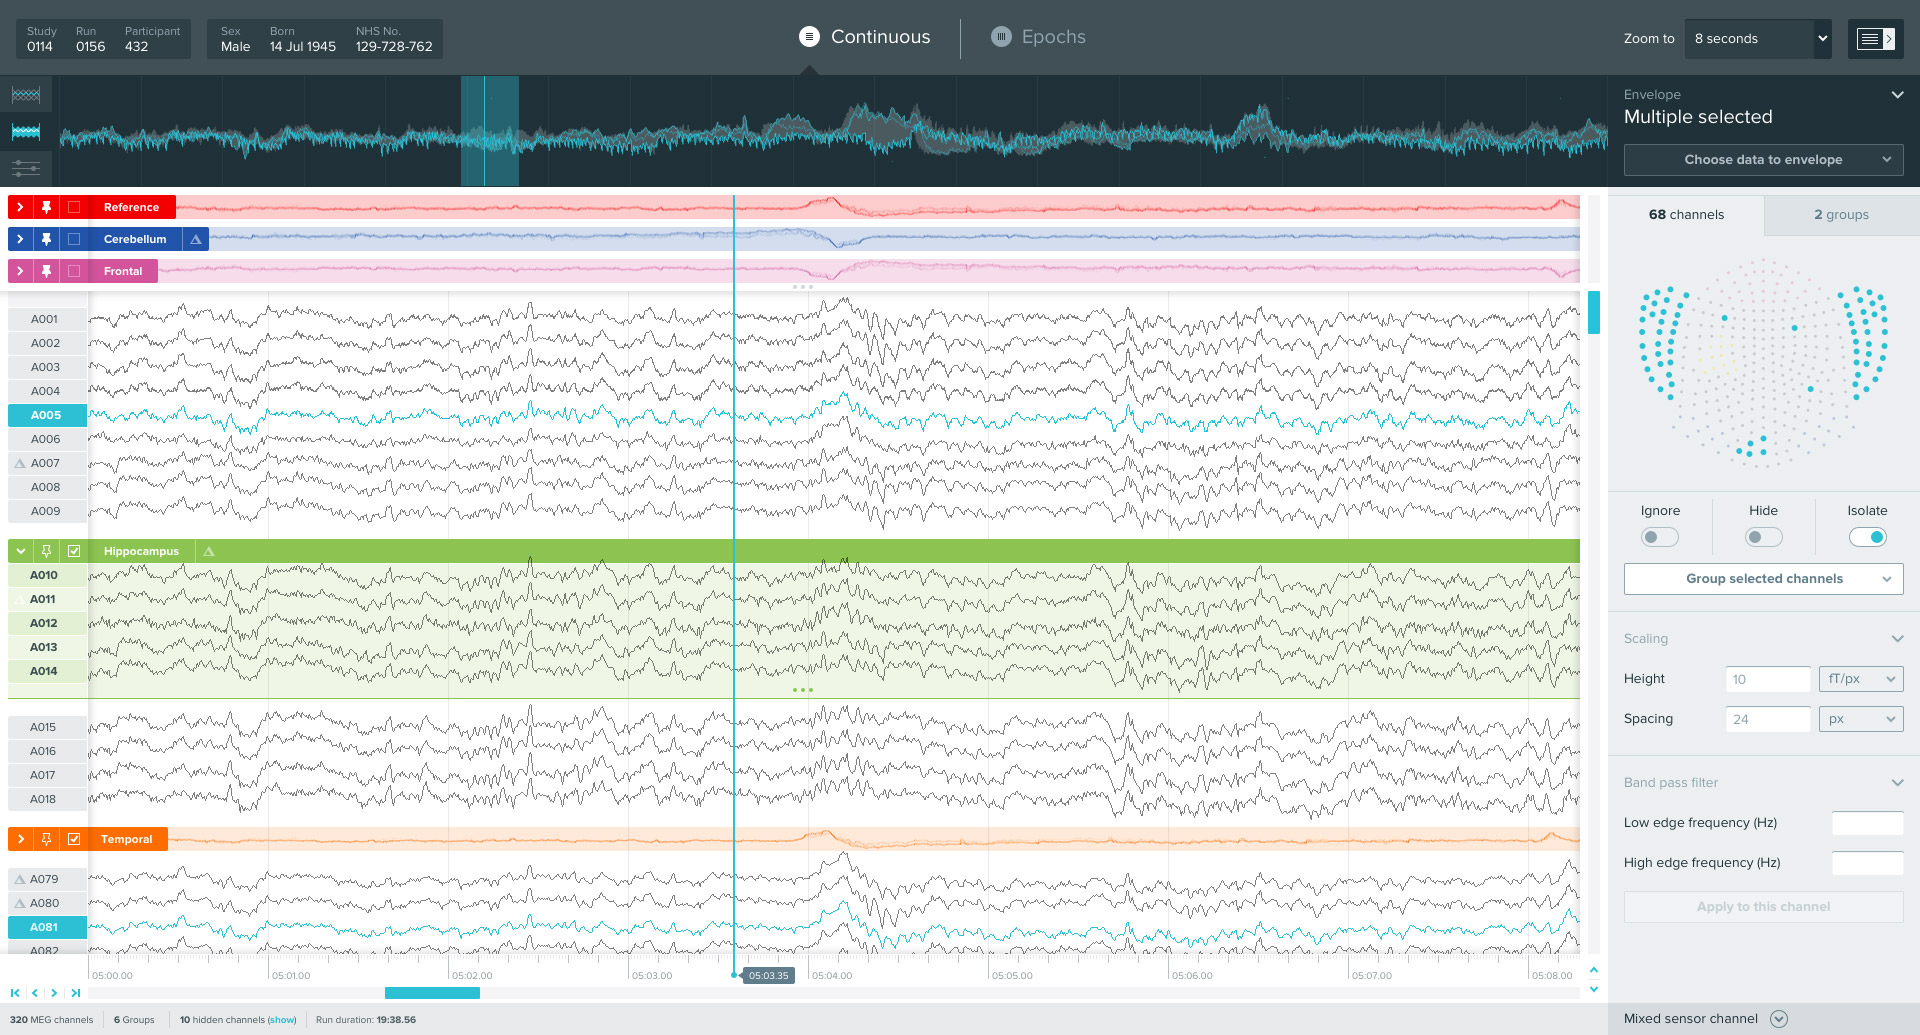Jump to the end of the recording
This screenshot has height=1035, width=1920.
pyautogui.click(x=75, y=993)
